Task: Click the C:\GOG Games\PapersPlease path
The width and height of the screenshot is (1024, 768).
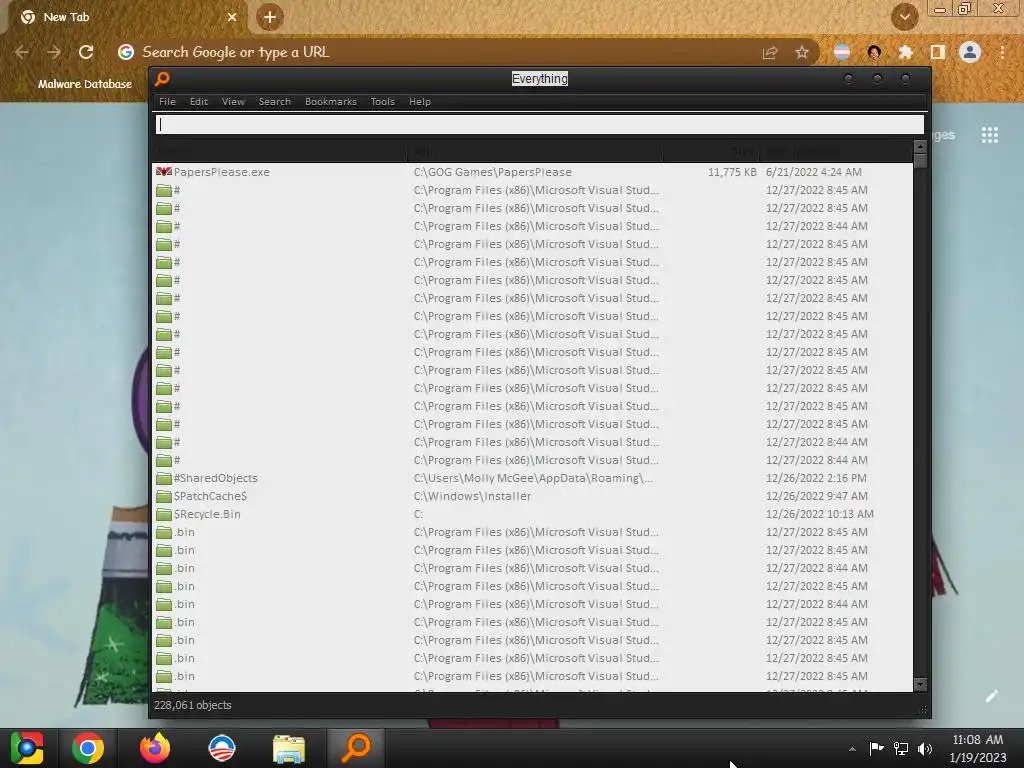Action: tap(492, 172)
